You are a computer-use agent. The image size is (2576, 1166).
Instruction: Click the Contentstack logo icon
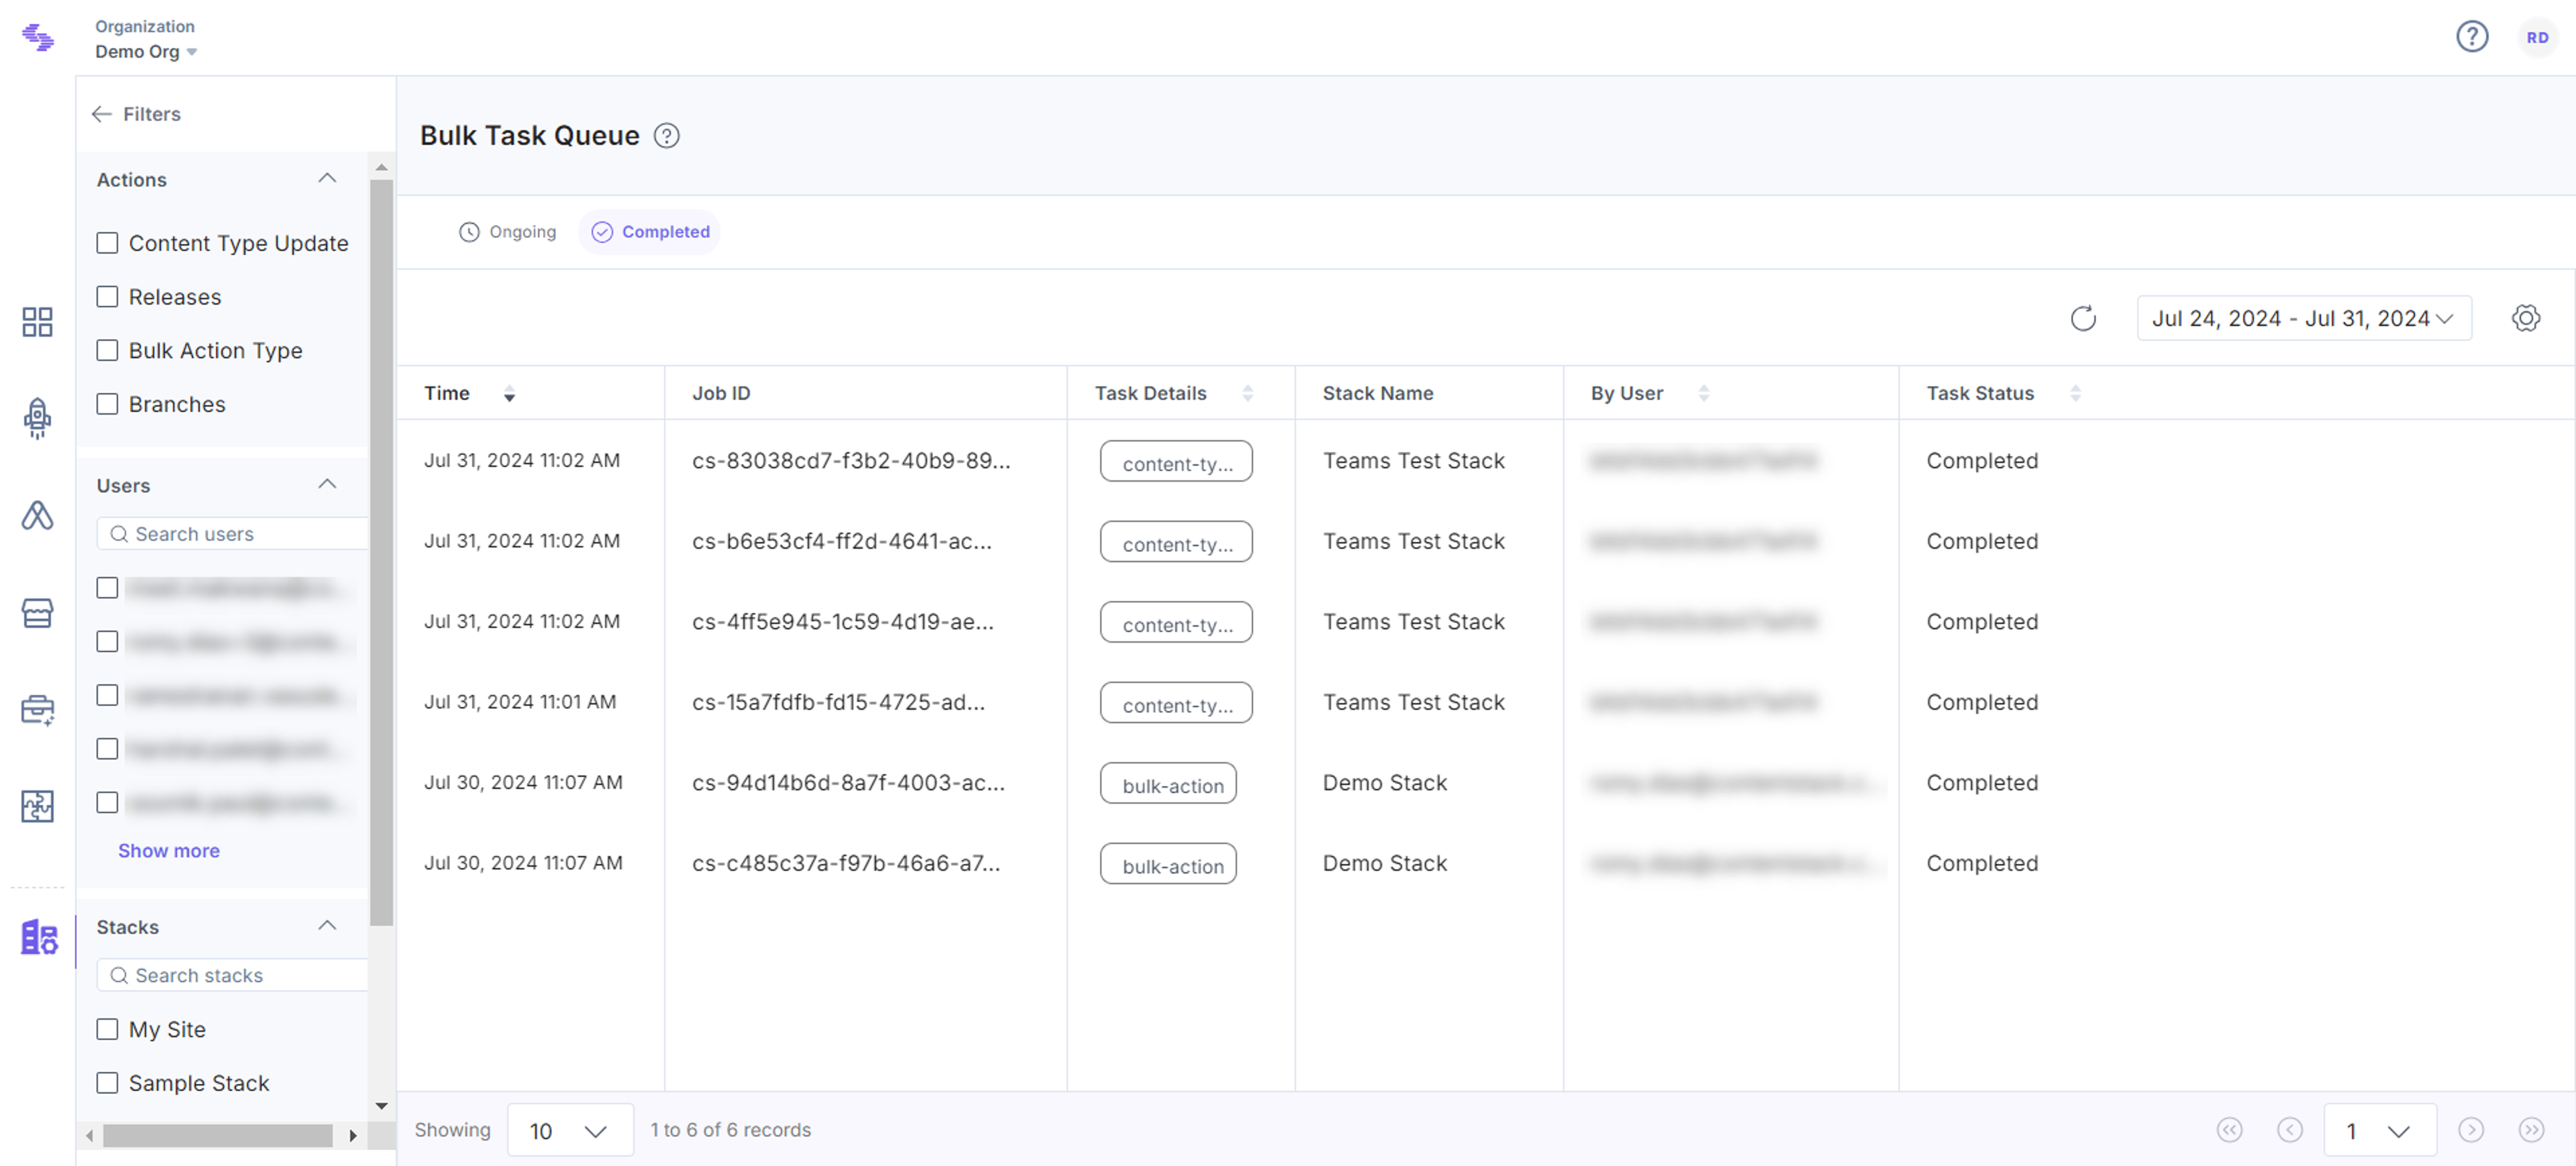coord(38,37)
